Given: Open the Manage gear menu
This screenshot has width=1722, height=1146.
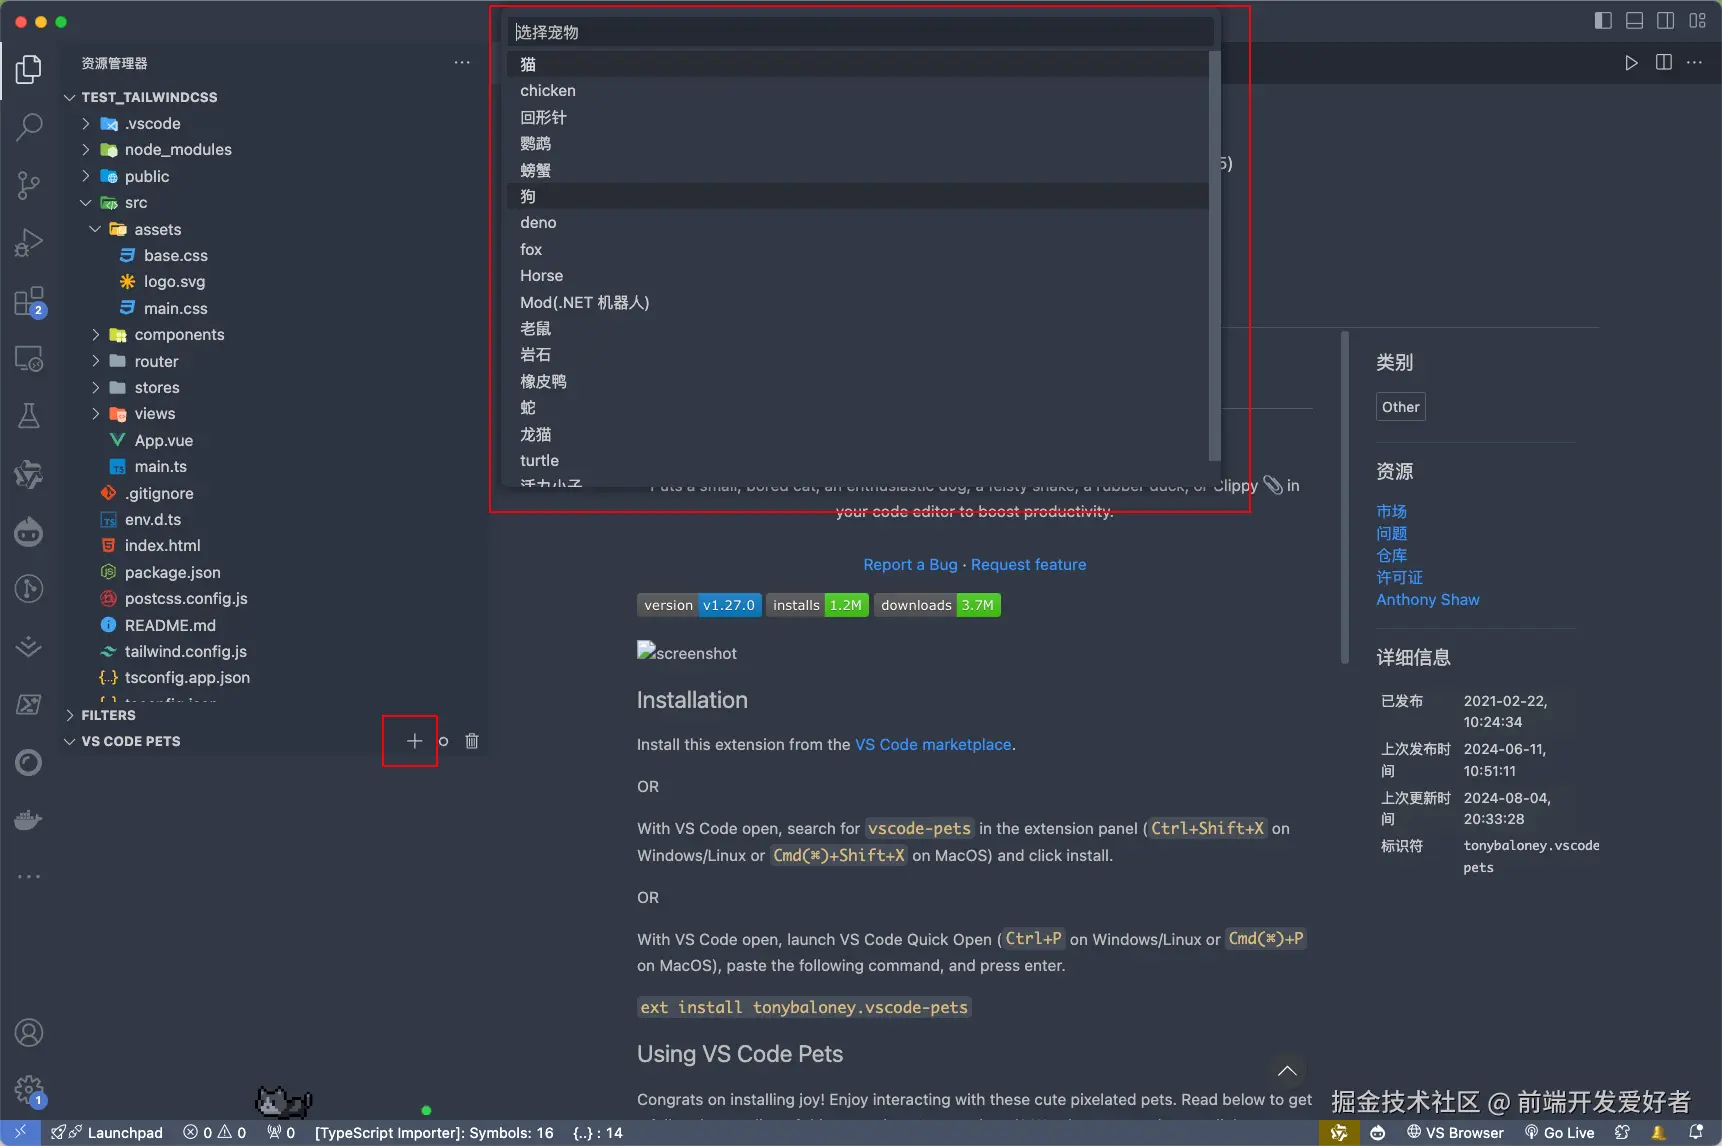Looking at the screenshot, I should tap(29, 1090).
